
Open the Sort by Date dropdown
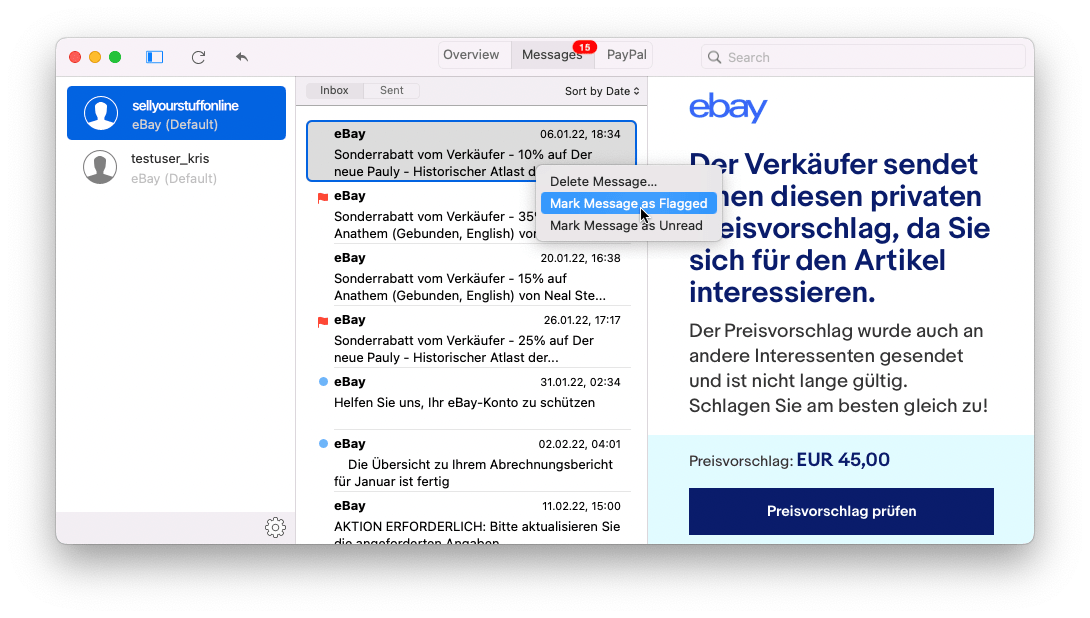tap(602, 91)
